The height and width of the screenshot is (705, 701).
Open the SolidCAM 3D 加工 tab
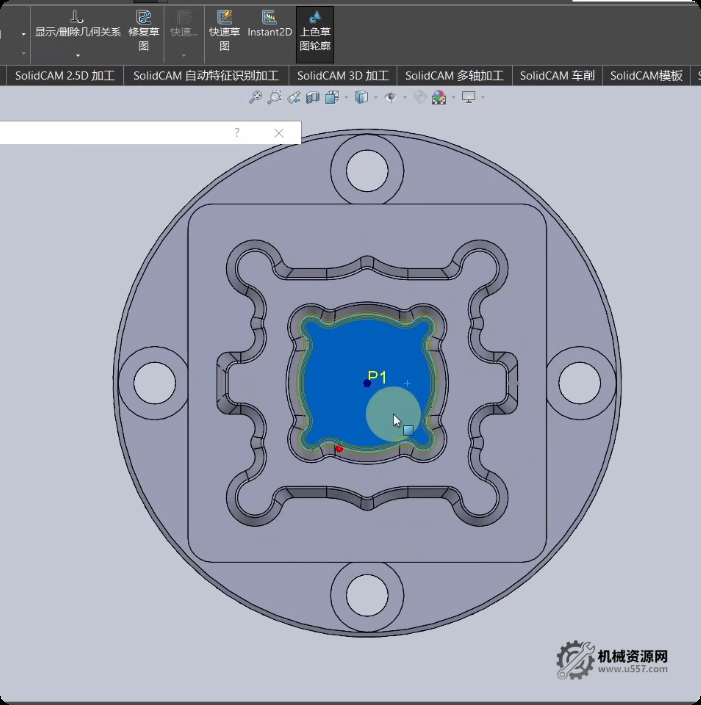click(x=343, y=76)
